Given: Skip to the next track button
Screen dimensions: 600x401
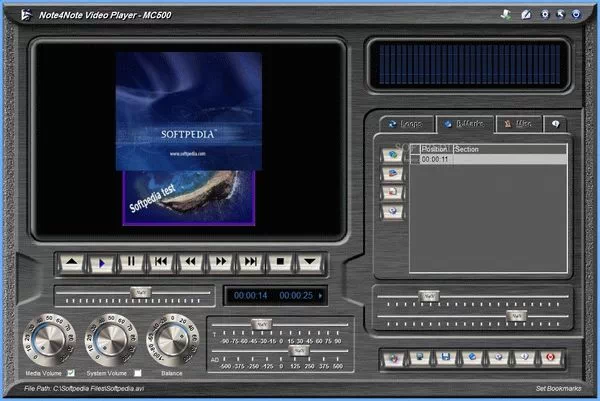Looking at the screenshot, I should coord(251,262).
